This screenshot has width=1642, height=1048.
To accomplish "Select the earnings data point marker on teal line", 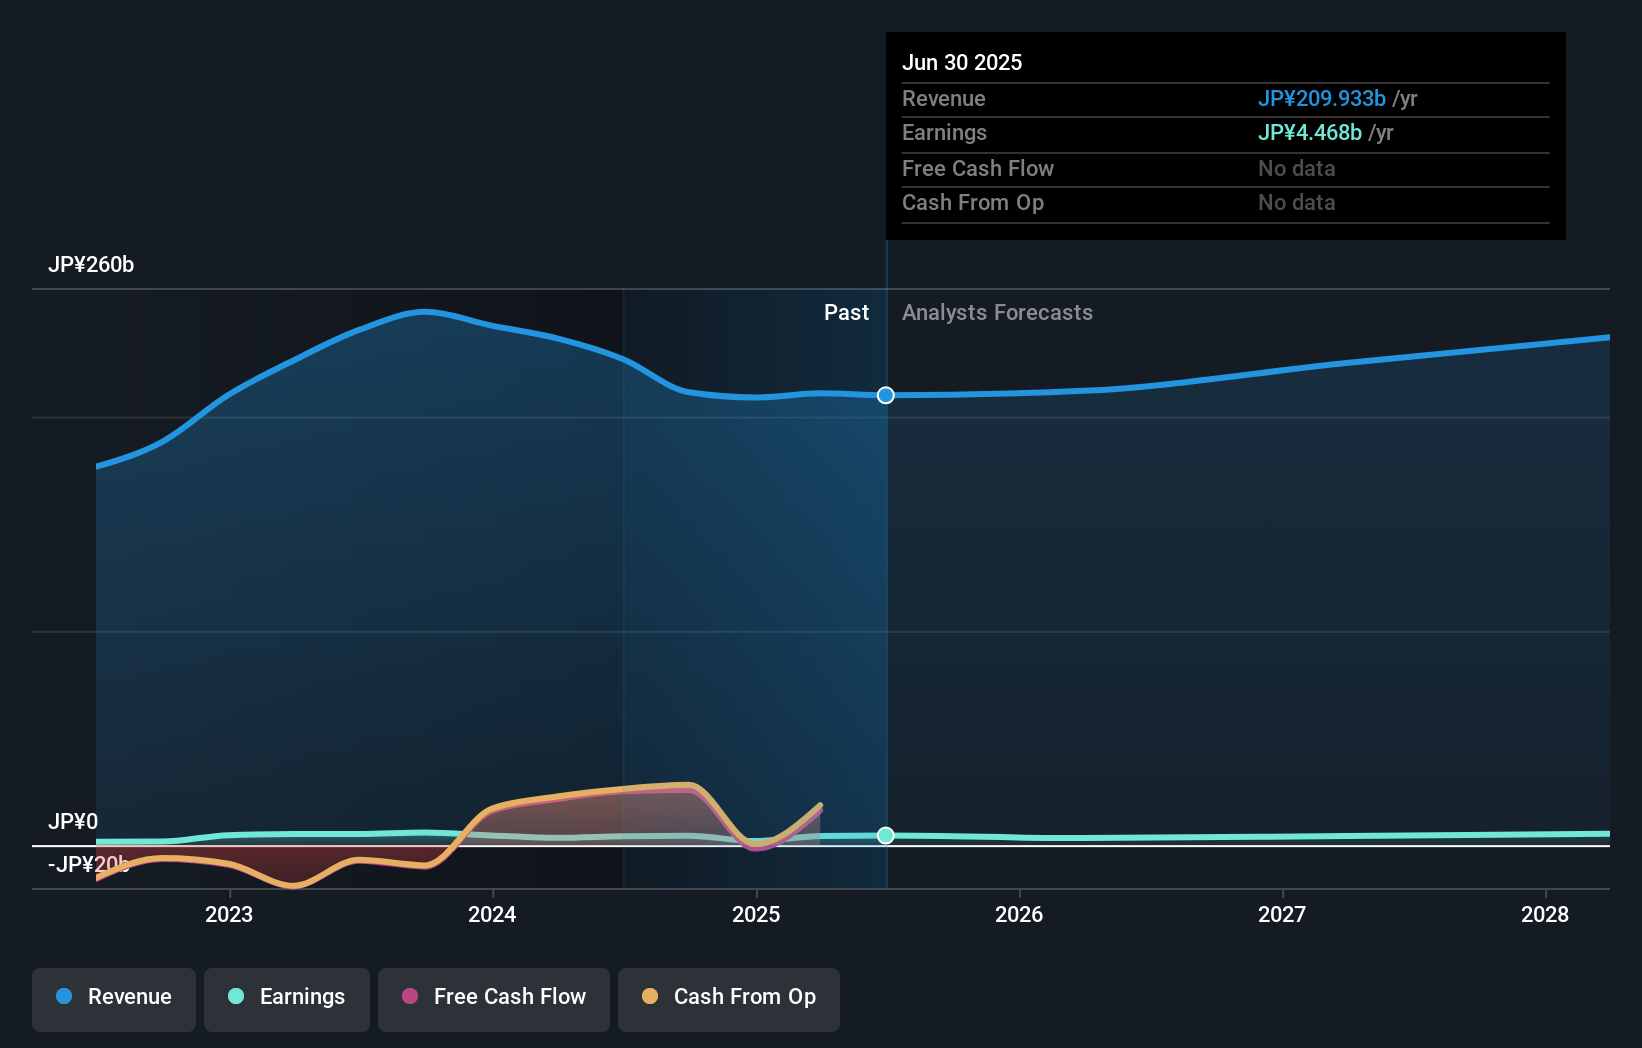I will (x=886, y=835).
